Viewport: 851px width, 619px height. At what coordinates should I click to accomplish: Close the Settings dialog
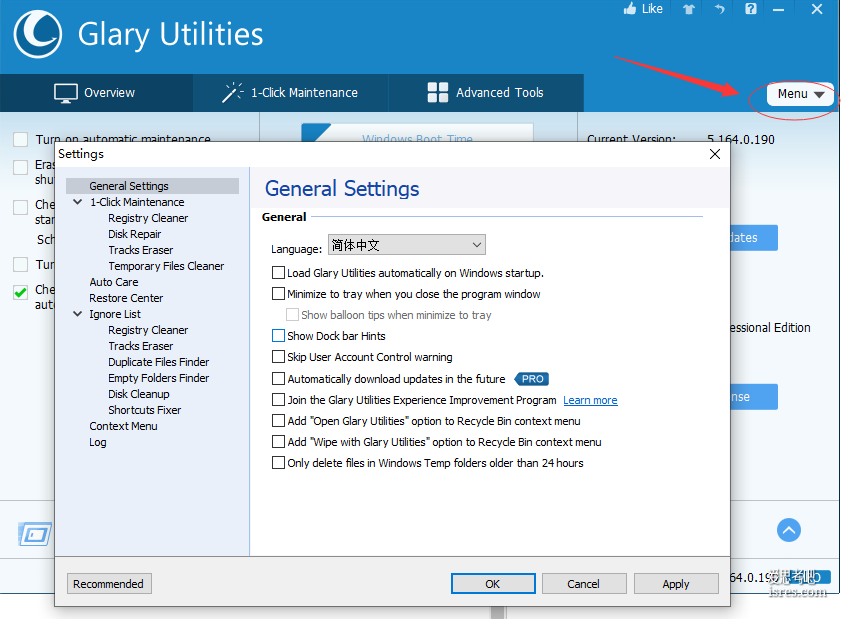(715, 154)
